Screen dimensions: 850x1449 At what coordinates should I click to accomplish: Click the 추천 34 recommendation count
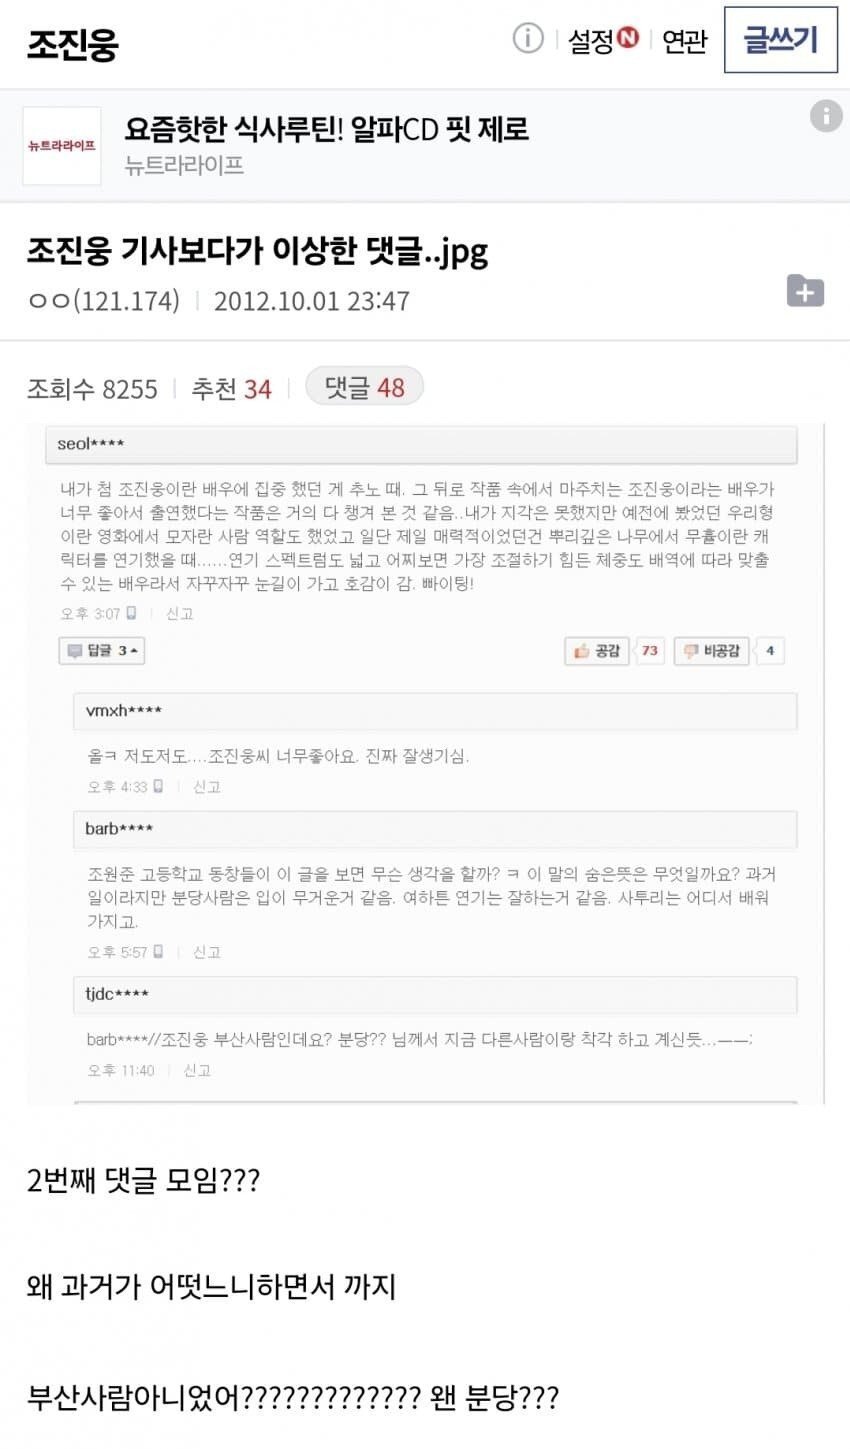click(231, 389)
